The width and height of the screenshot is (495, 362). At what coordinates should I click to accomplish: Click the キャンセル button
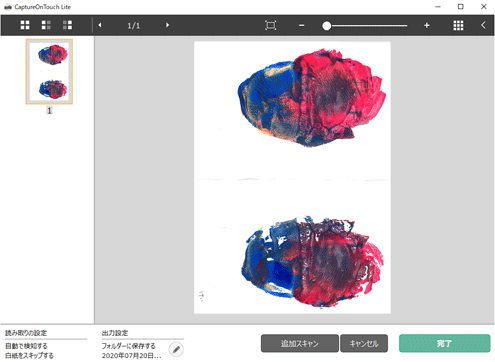(364, 343)
